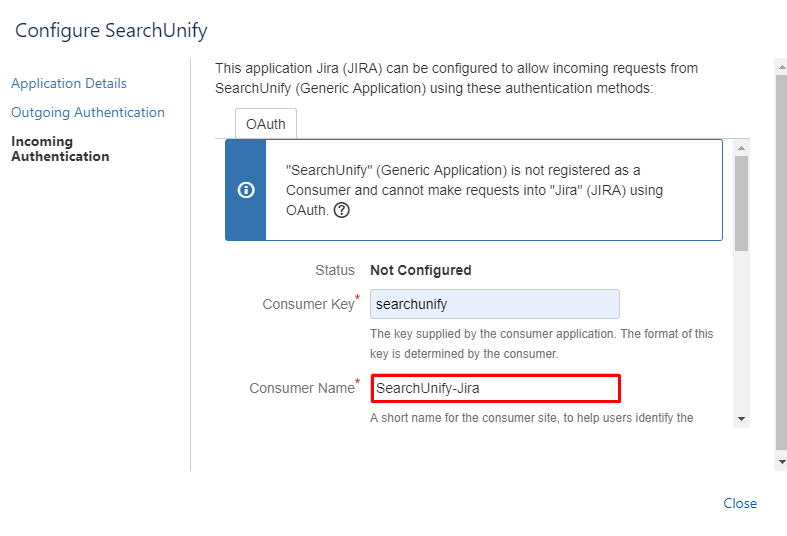Viewport: 787px width, 536px height.
Task: Click the inner OAuth panel scrollbar thumb
Action: [x=741, y=200]
